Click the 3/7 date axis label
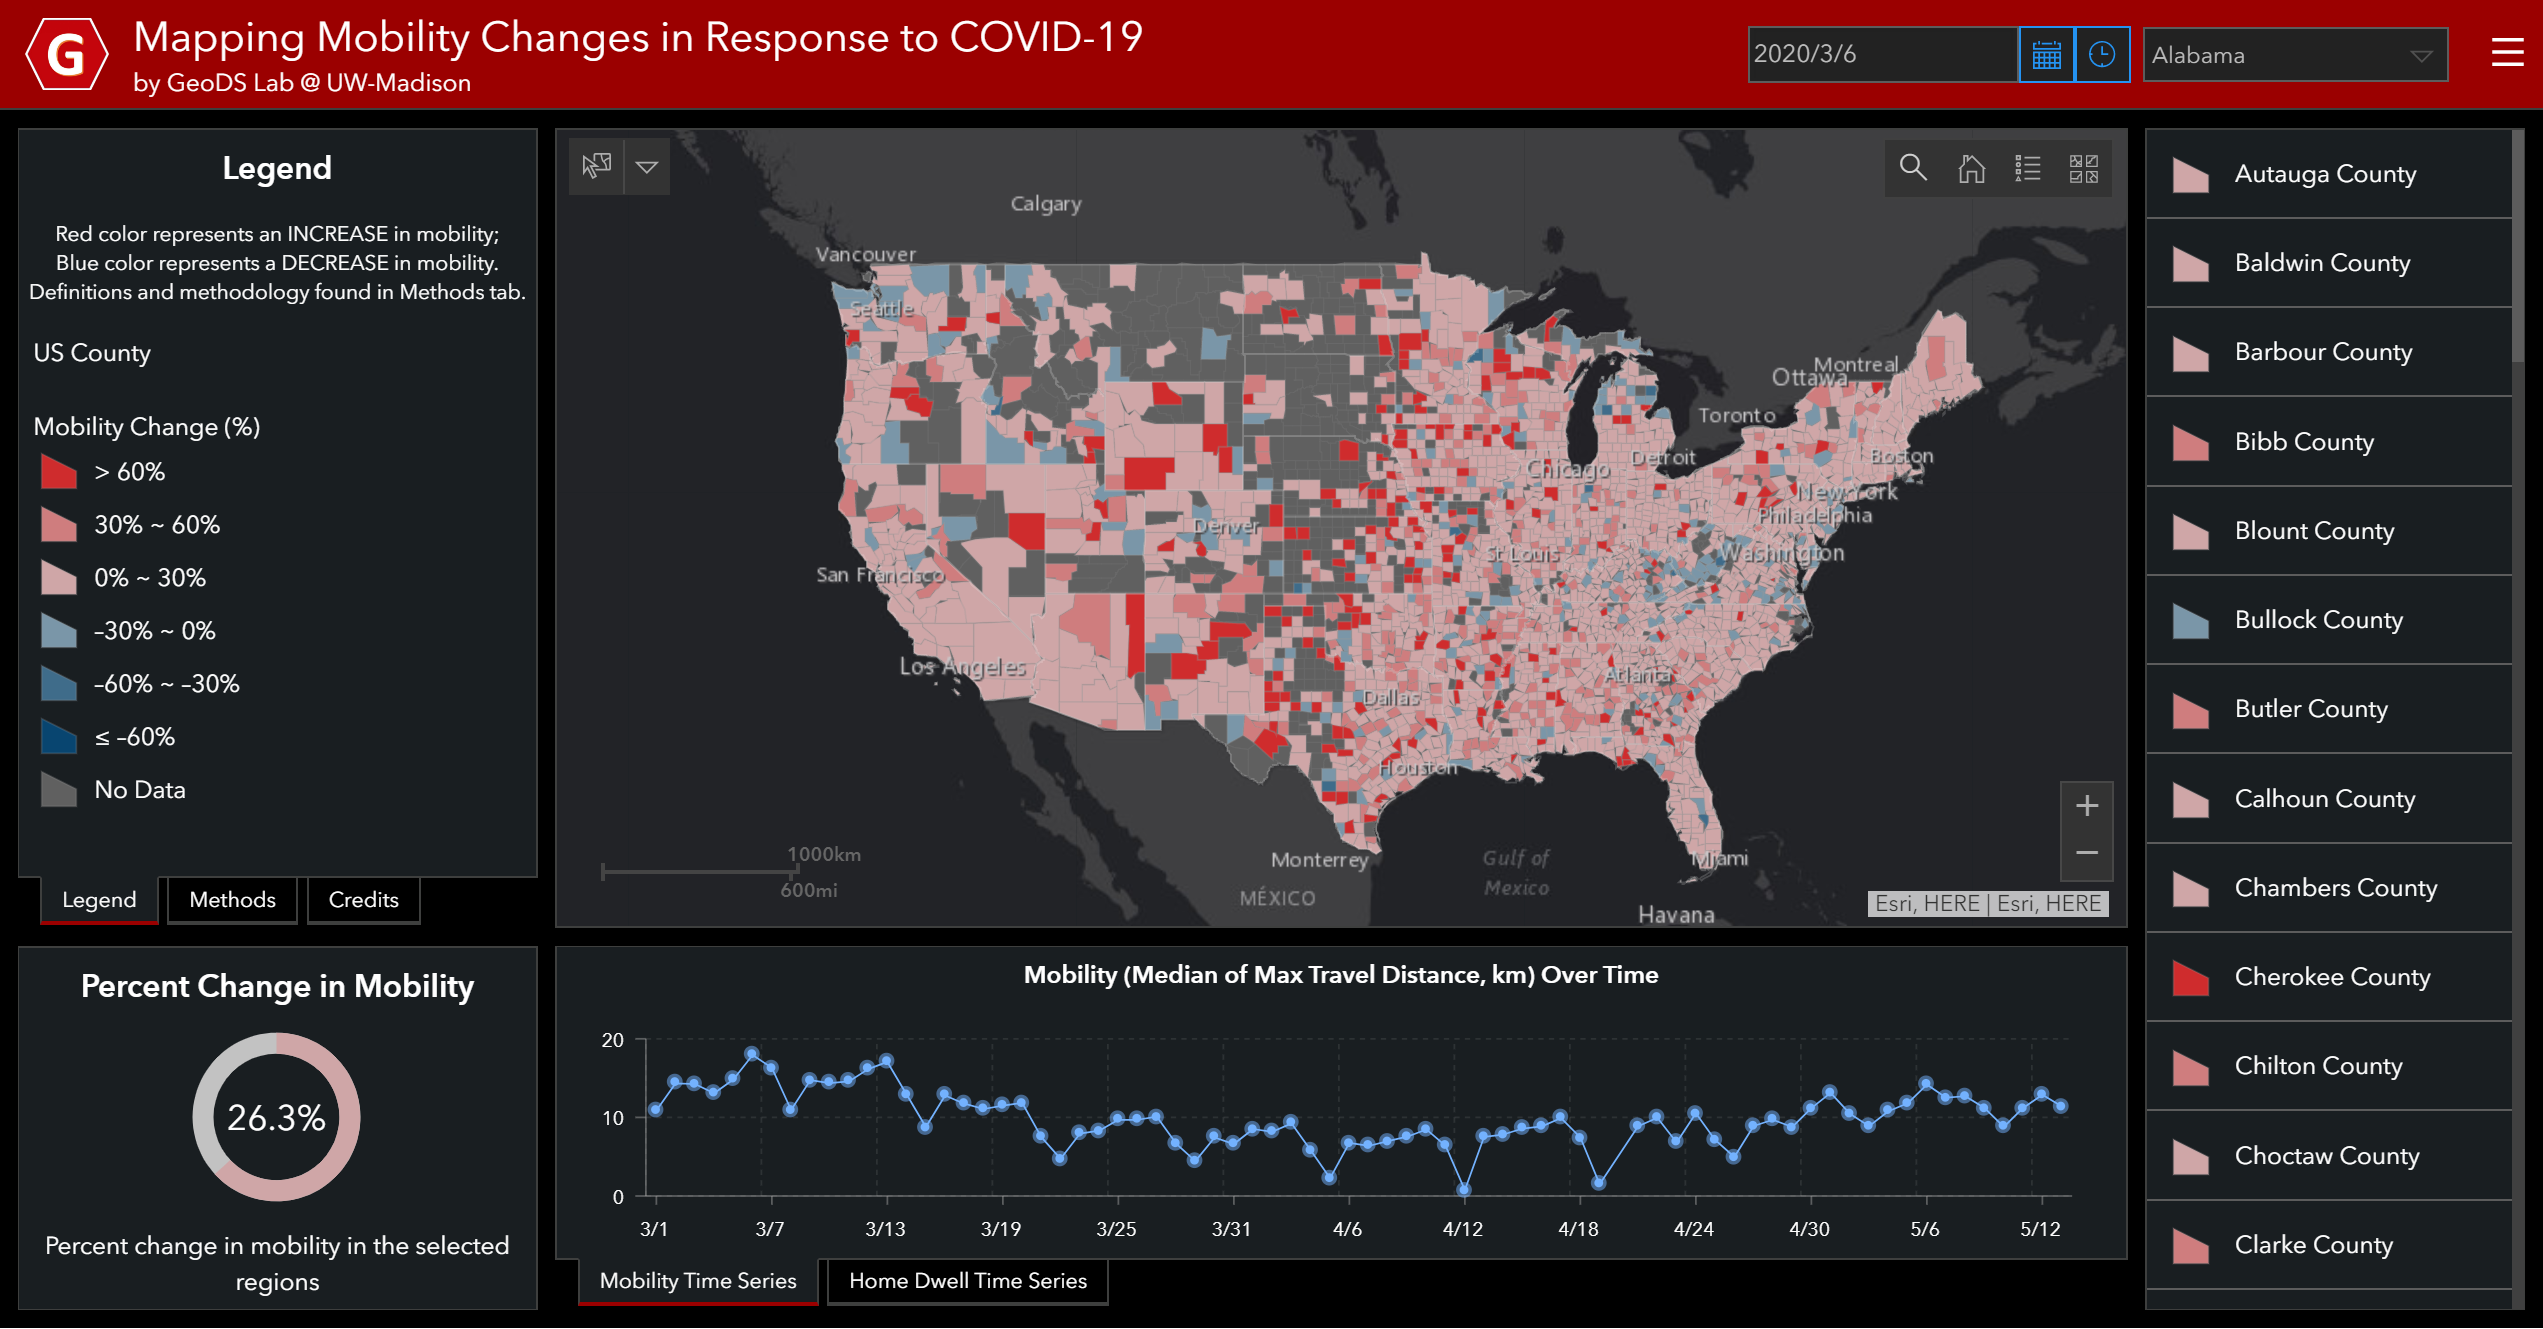The image size is (2543, 1329). (769, 1229)
